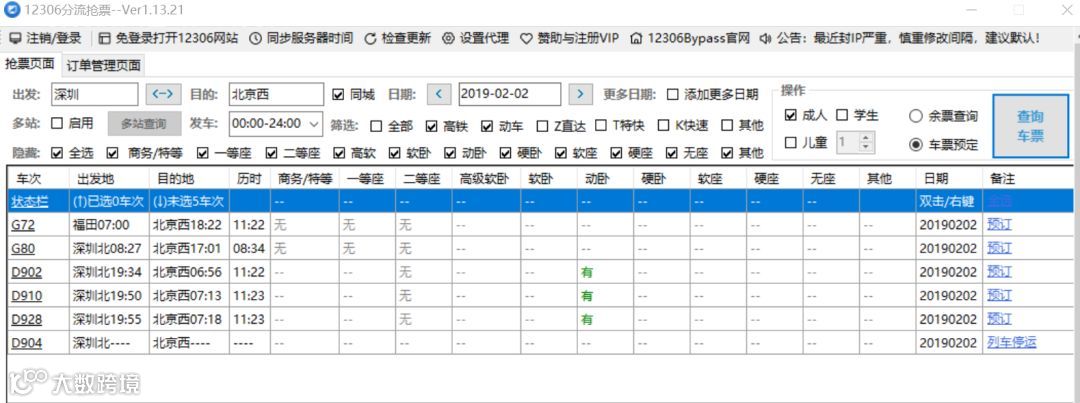Open 免登录打开12306网站 menu item
This screenshot has height=403, width=1080.
click(169, 38)
